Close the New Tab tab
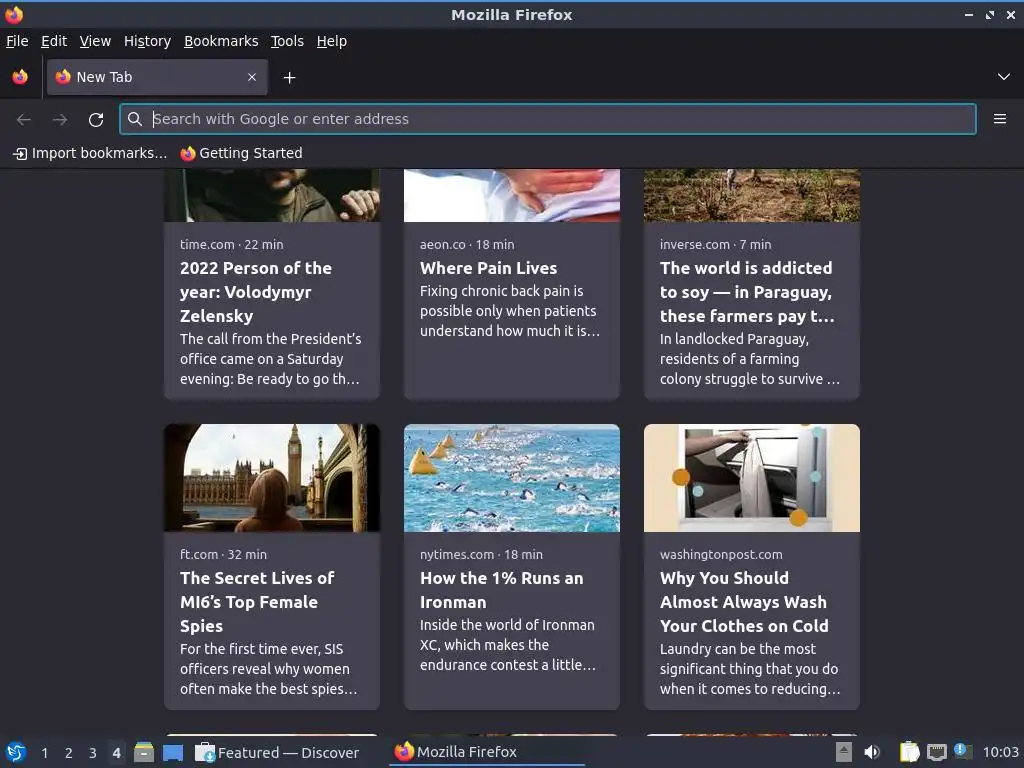This screenshot has width=1024, height=768. pos(252,77)
